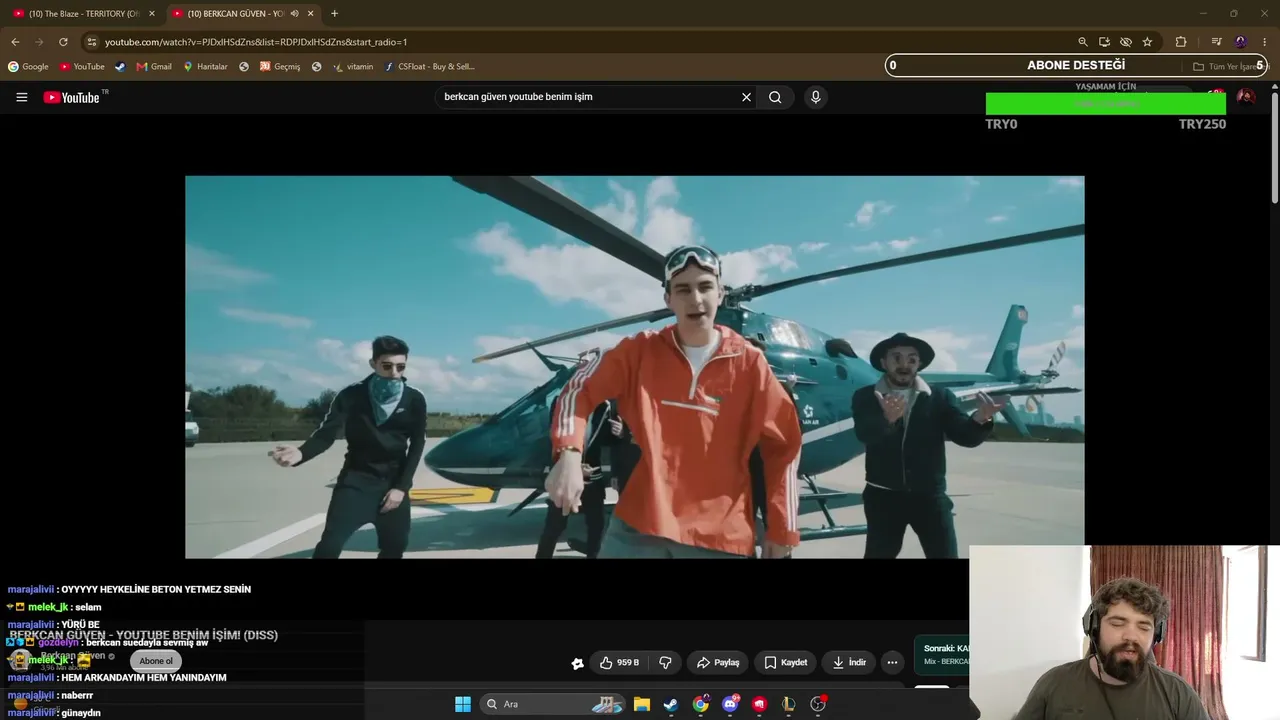This screenshot has height=720, width=1280.
Task: Open the CSFloat - Buy & Sell bookmark
Action: (429, 67)
